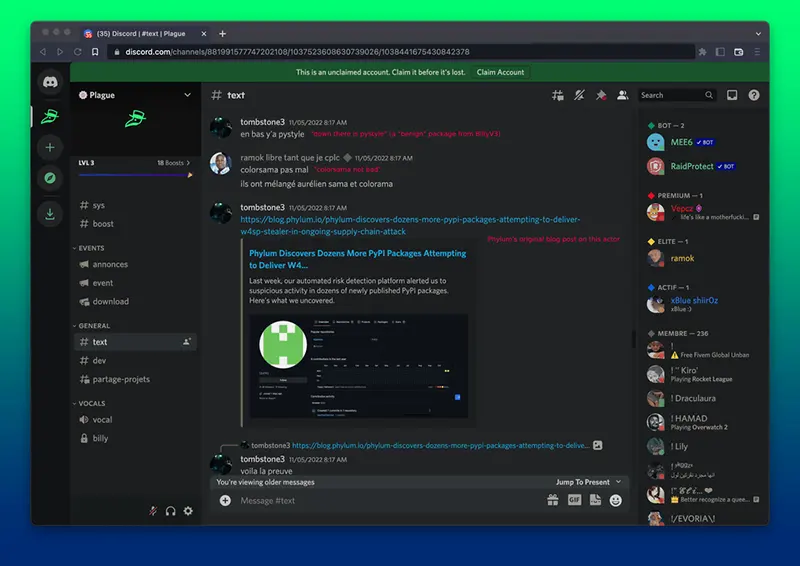Open Vepcz member profile

[702, 212]
